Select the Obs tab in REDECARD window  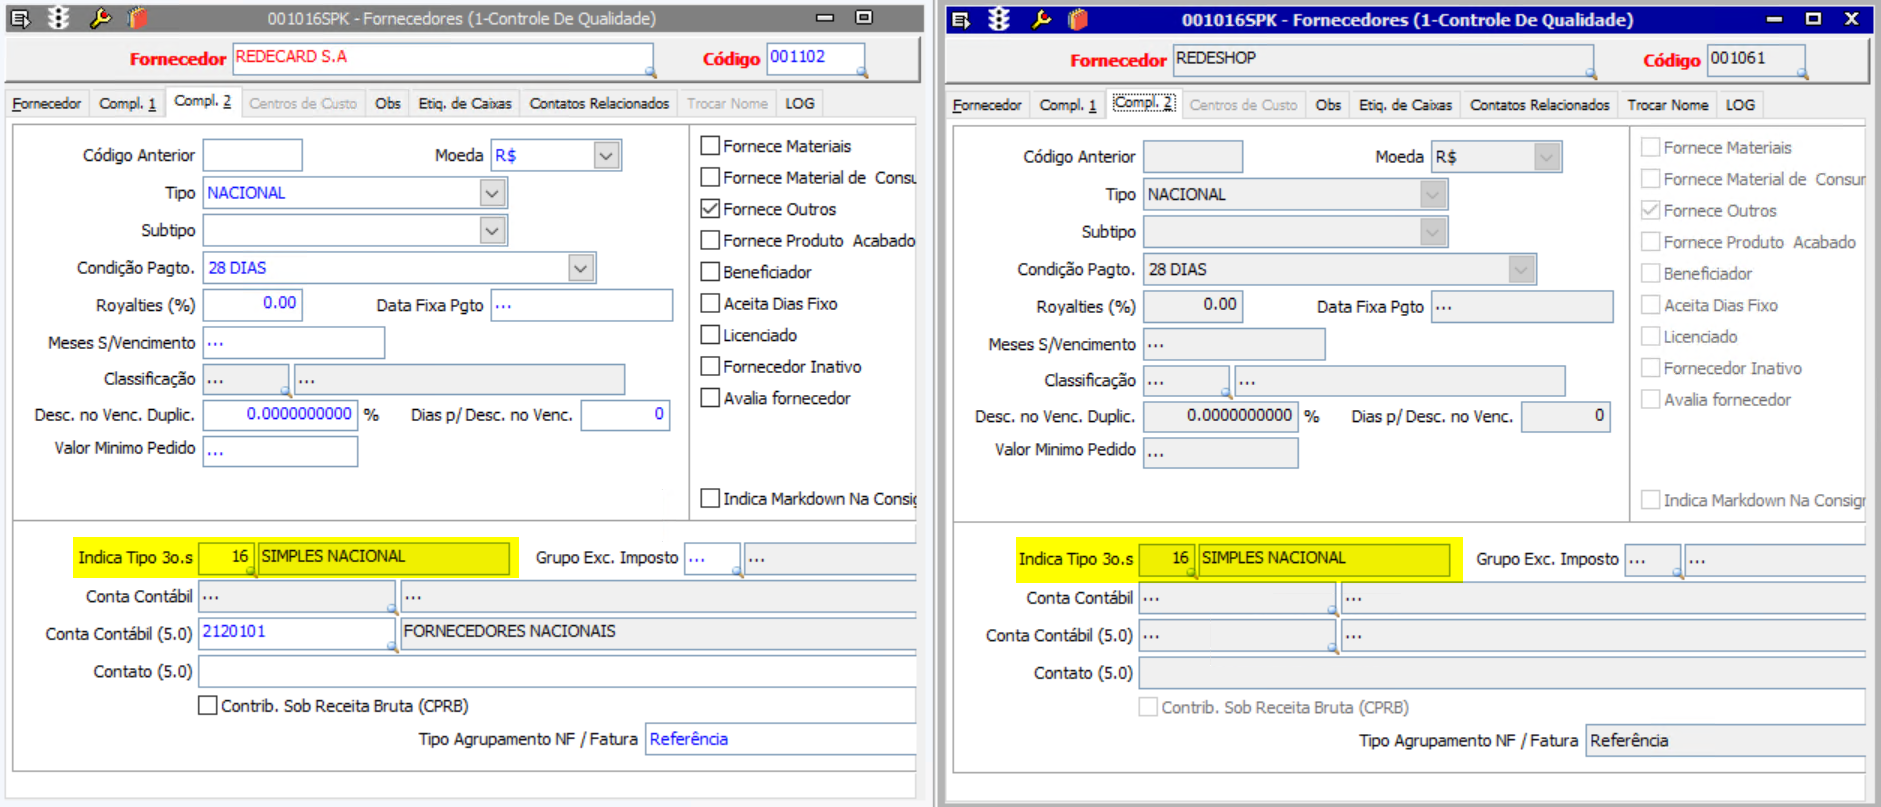(388, 104)
